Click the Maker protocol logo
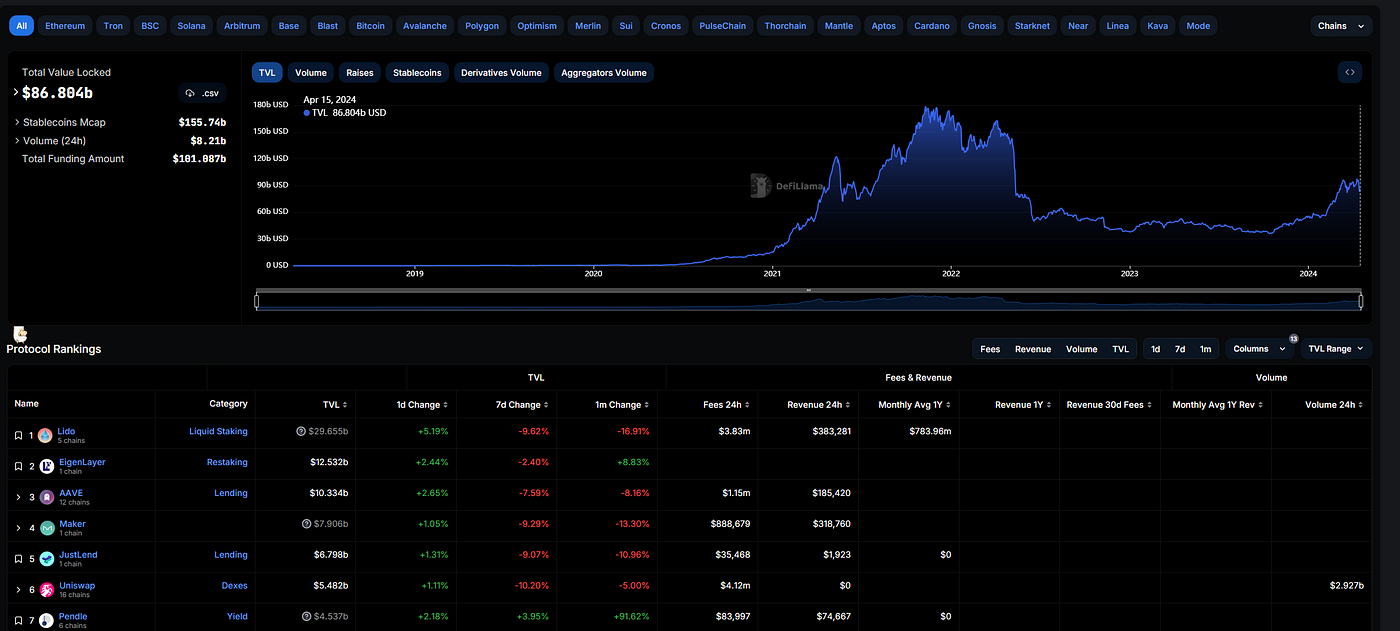Screen dimensions: 1400x631 tap(46, 528)
